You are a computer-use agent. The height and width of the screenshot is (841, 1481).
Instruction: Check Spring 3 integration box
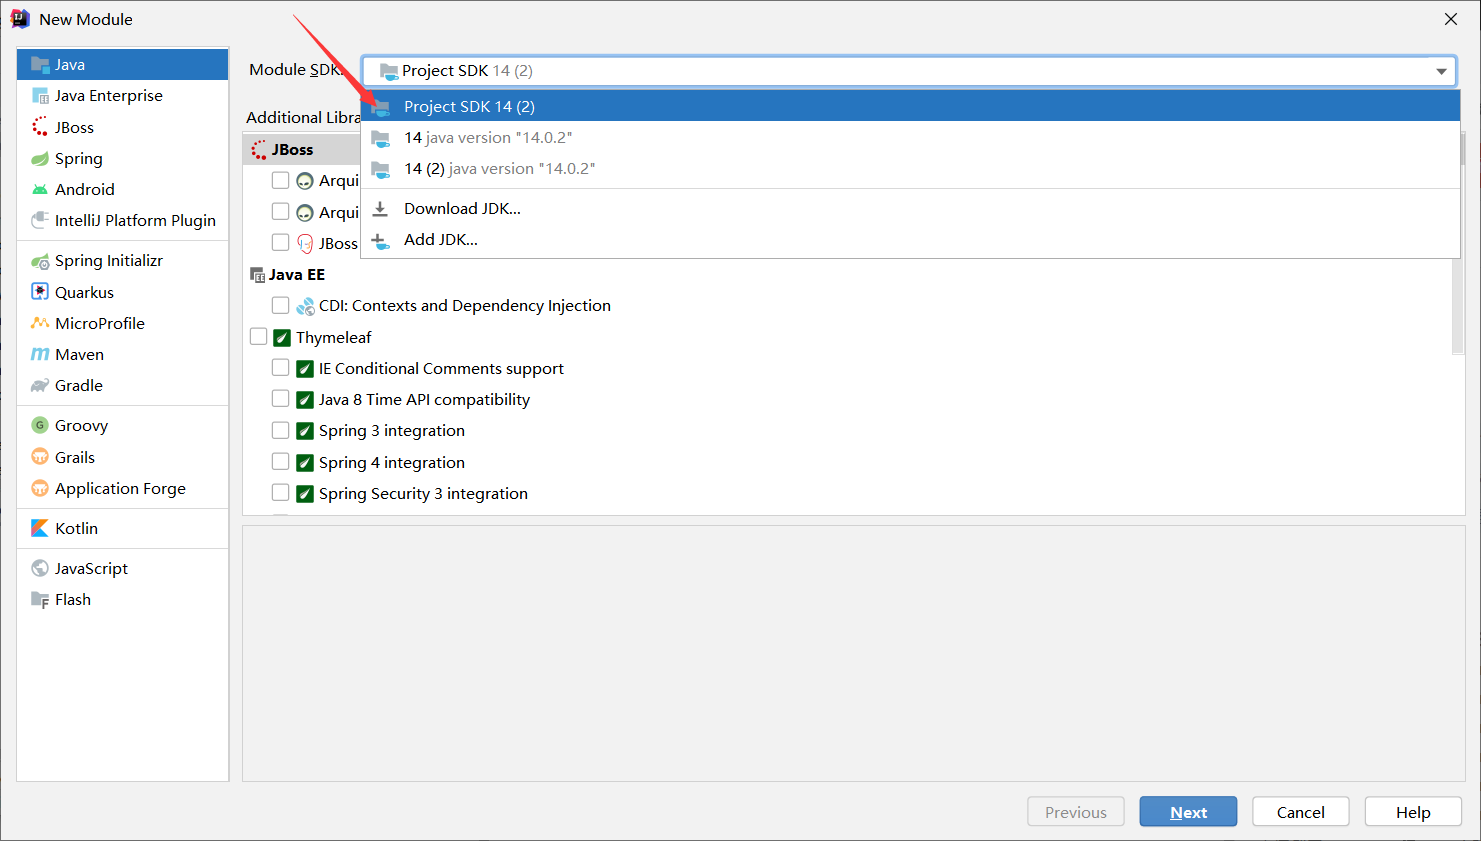click(281, 430)
